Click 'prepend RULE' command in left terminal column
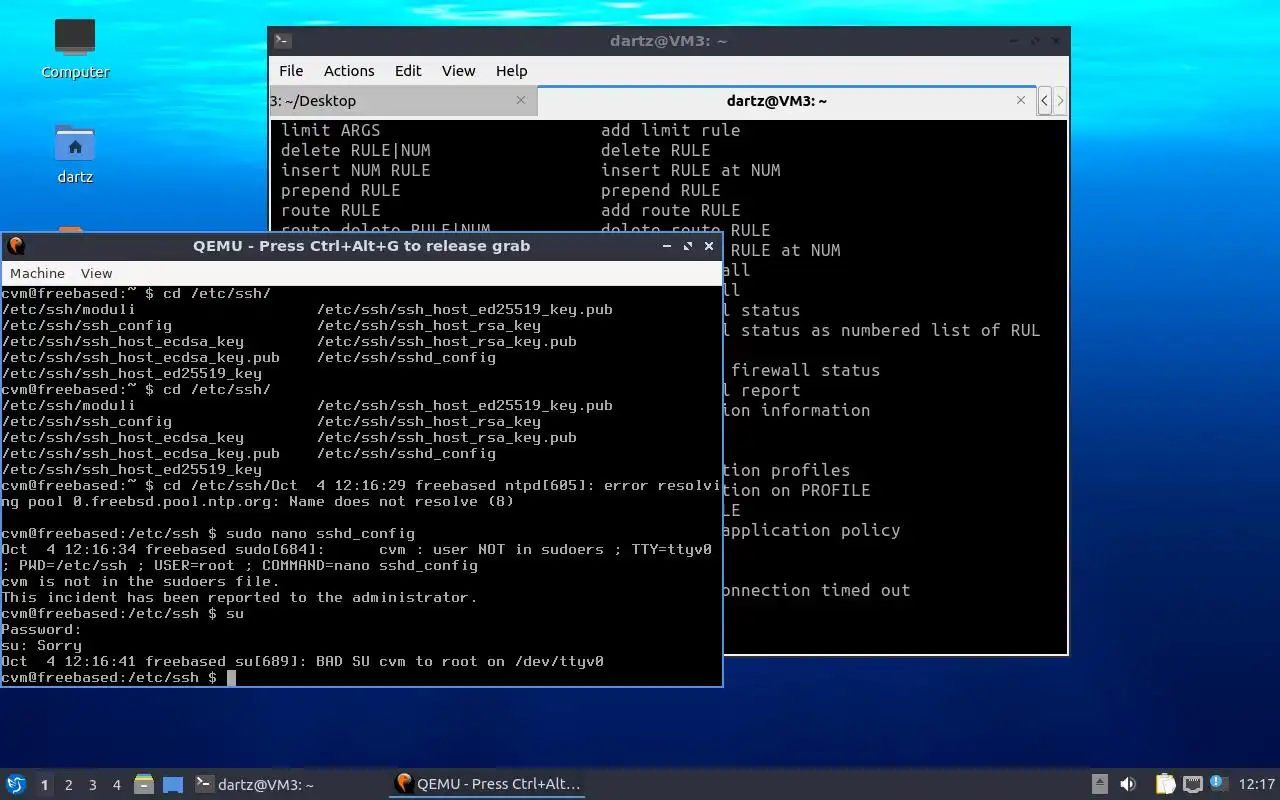Viewport: 1280px width, 800px height. point(341,190)
